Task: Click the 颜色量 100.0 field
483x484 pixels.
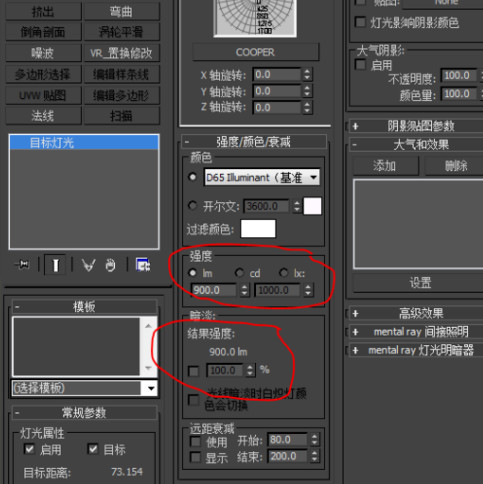Action: (459, 94)
